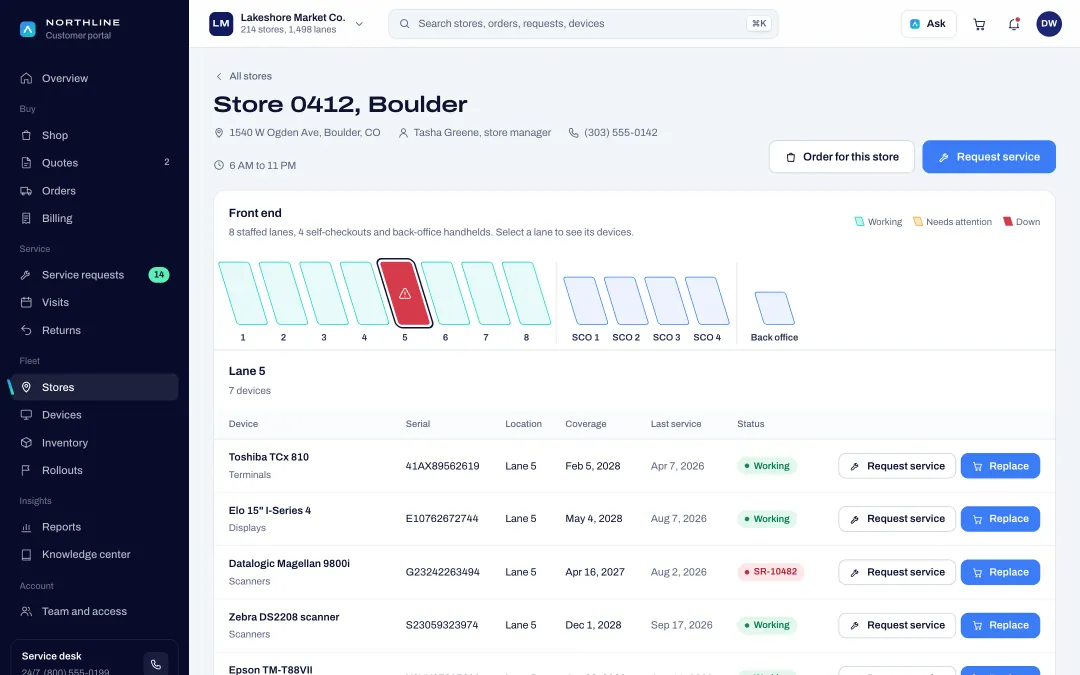Click the Needs attention legend swatch
The image size is (1080, 675).
917,222
